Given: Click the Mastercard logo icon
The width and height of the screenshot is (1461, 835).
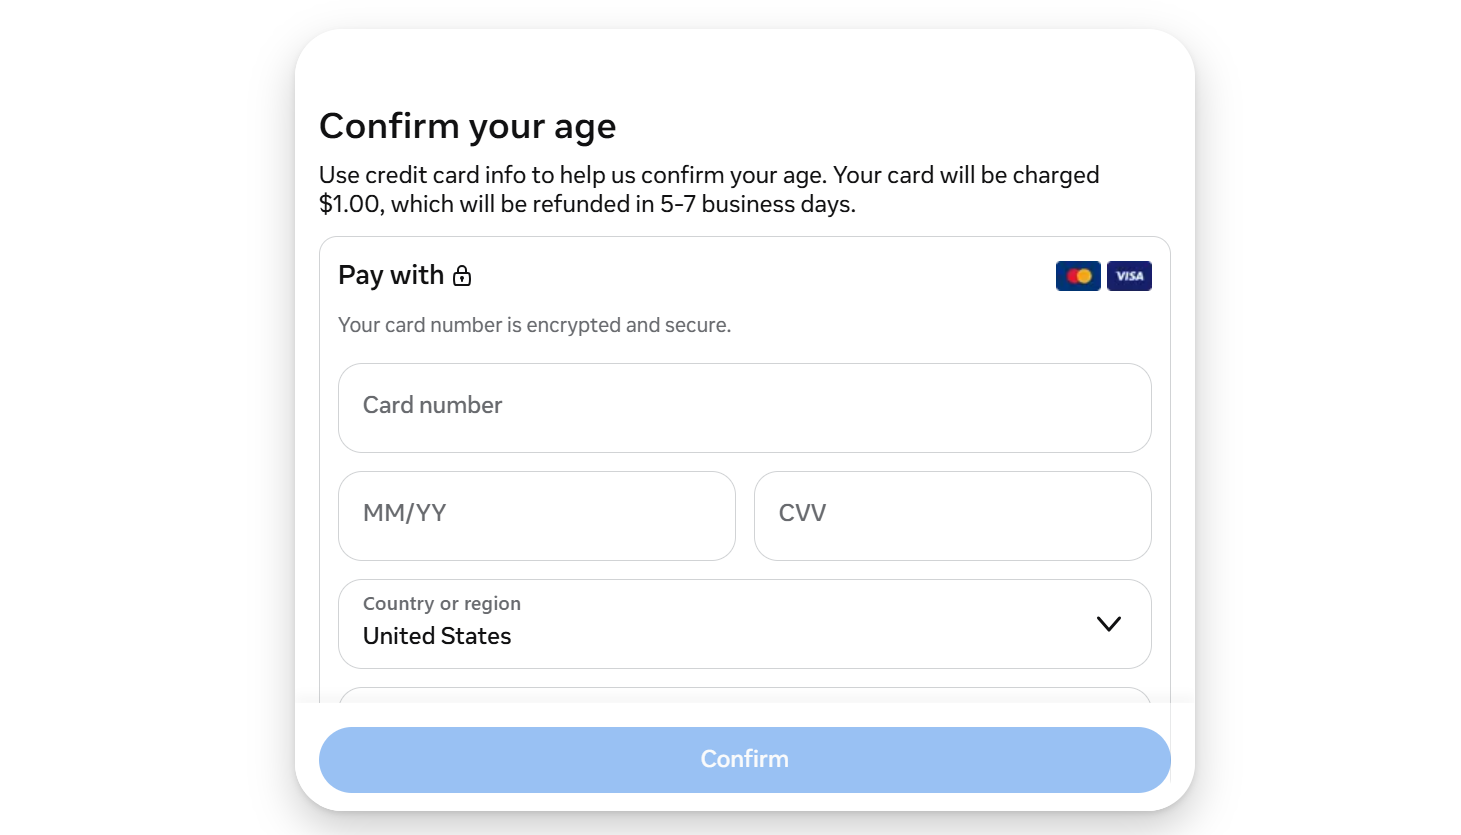Looking at the screenshot, I should pyautogui.click(x=1078, y=276).
